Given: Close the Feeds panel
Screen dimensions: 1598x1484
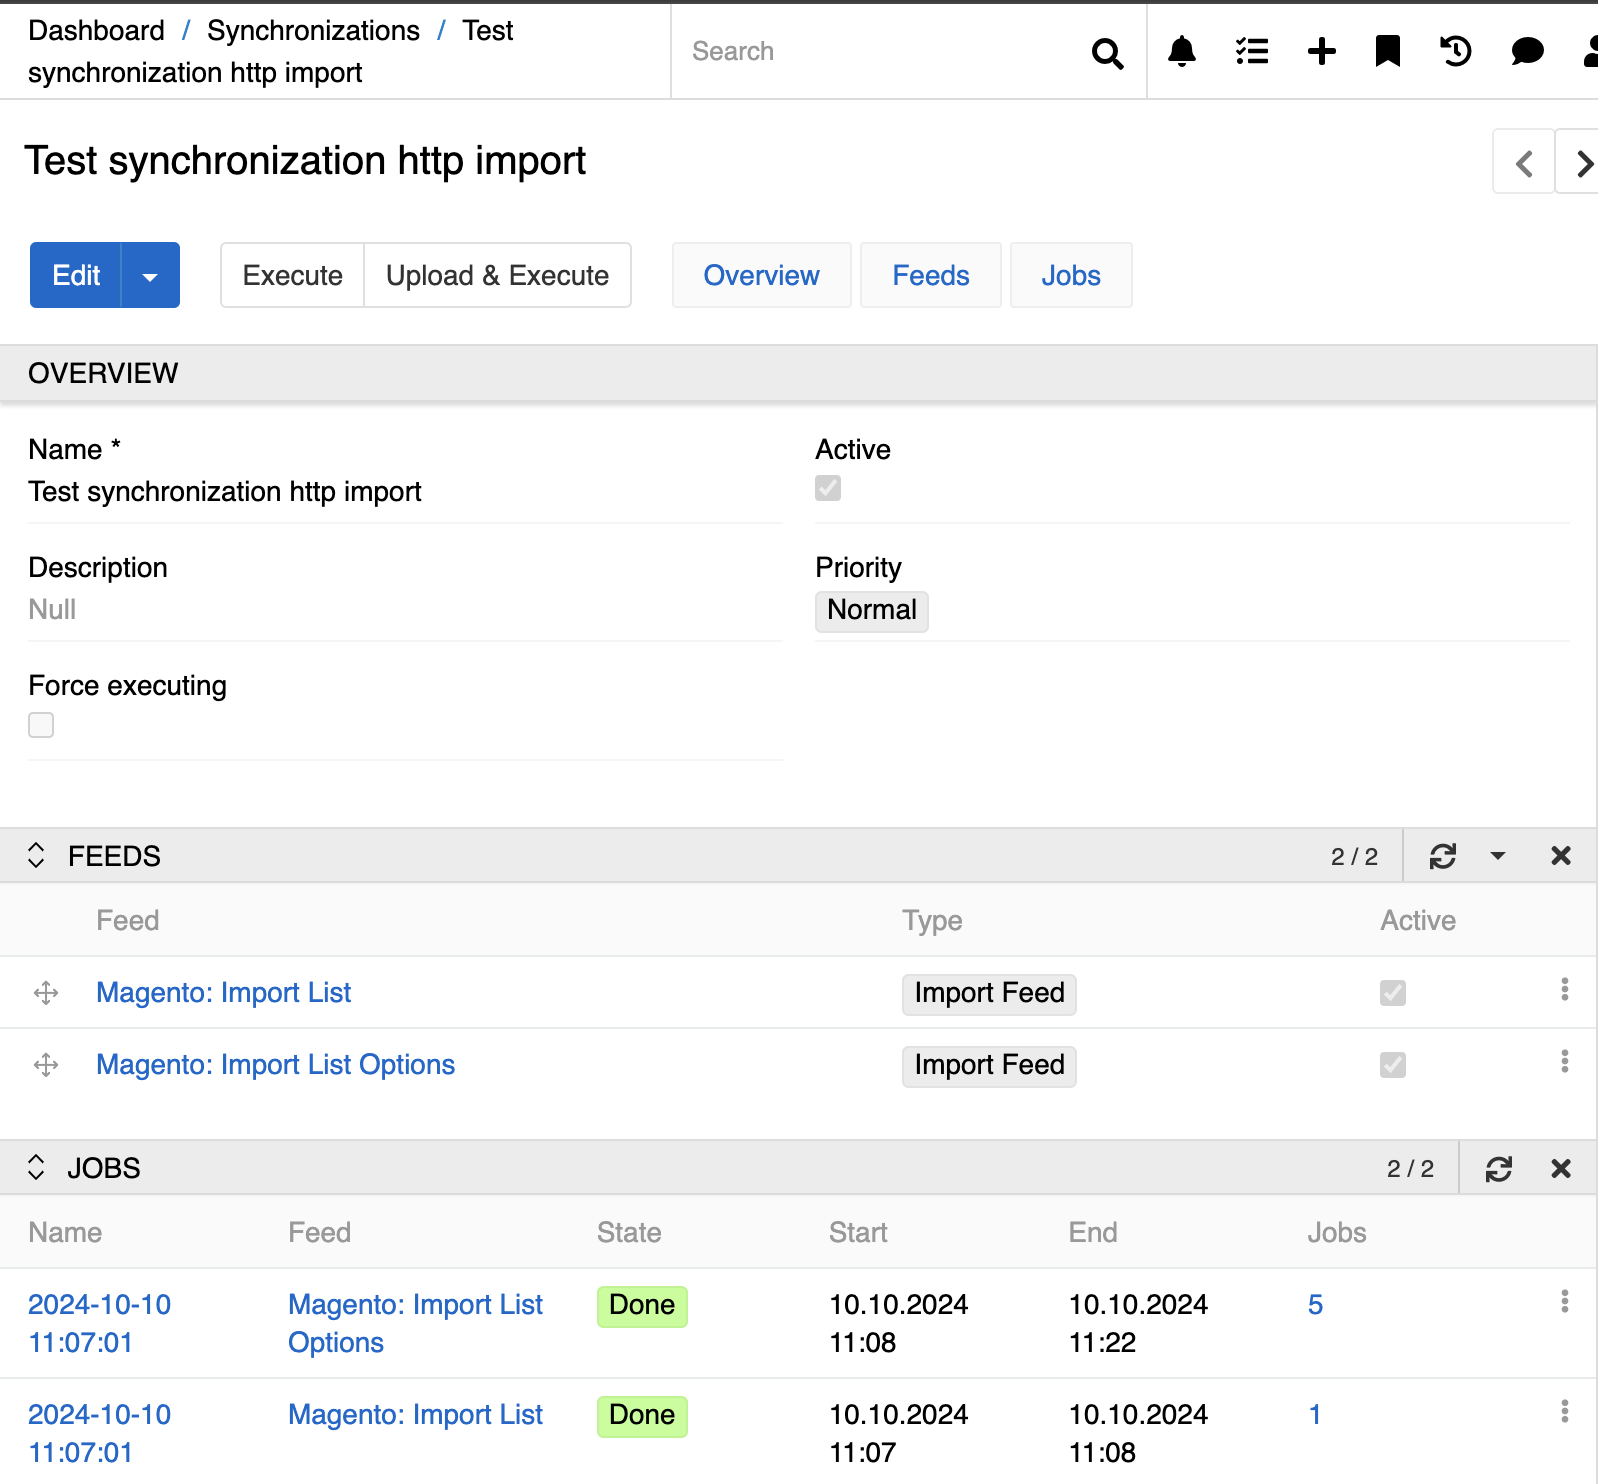Looking at the screenshot, I should point(1561,856).
